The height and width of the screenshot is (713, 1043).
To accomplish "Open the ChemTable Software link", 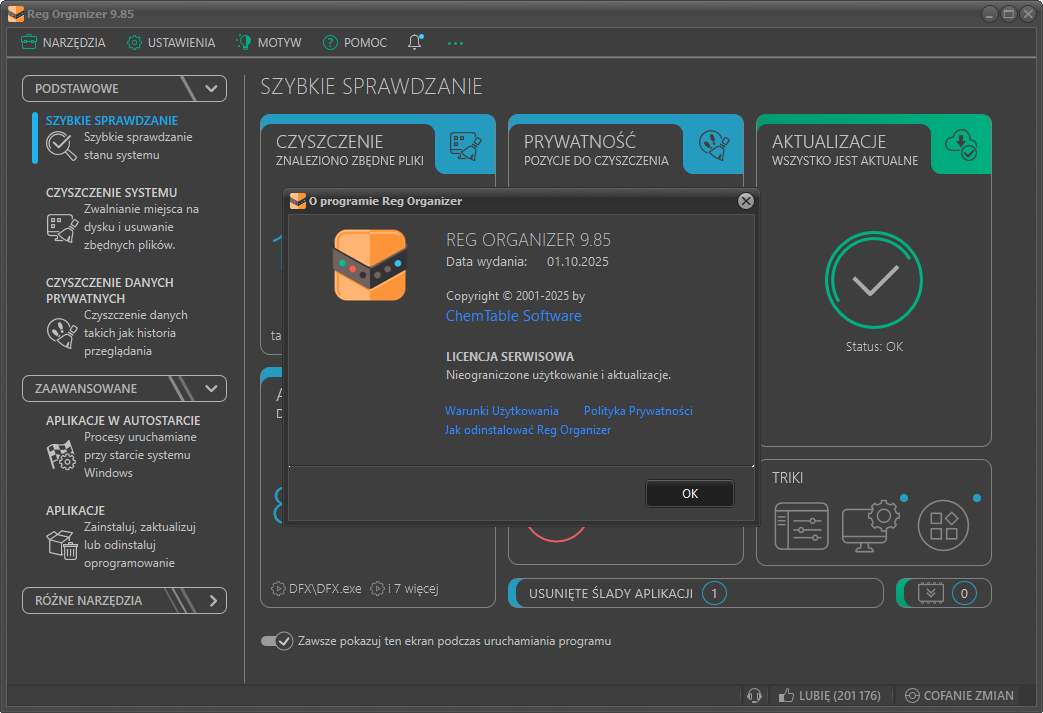I will tap(514, 316).
